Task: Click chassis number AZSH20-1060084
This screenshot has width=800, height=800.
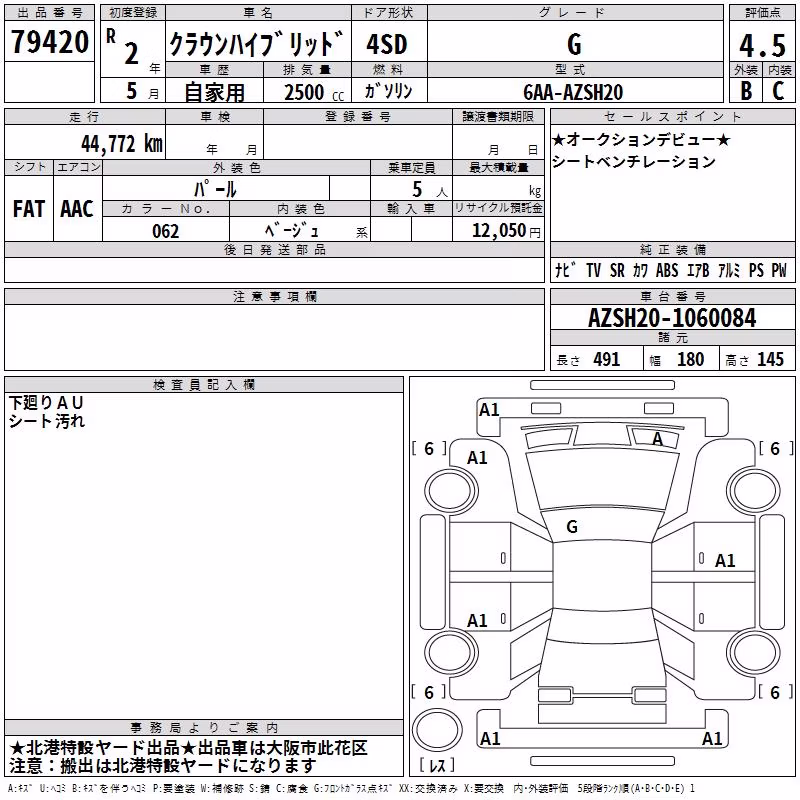Action: click(672, 318)
